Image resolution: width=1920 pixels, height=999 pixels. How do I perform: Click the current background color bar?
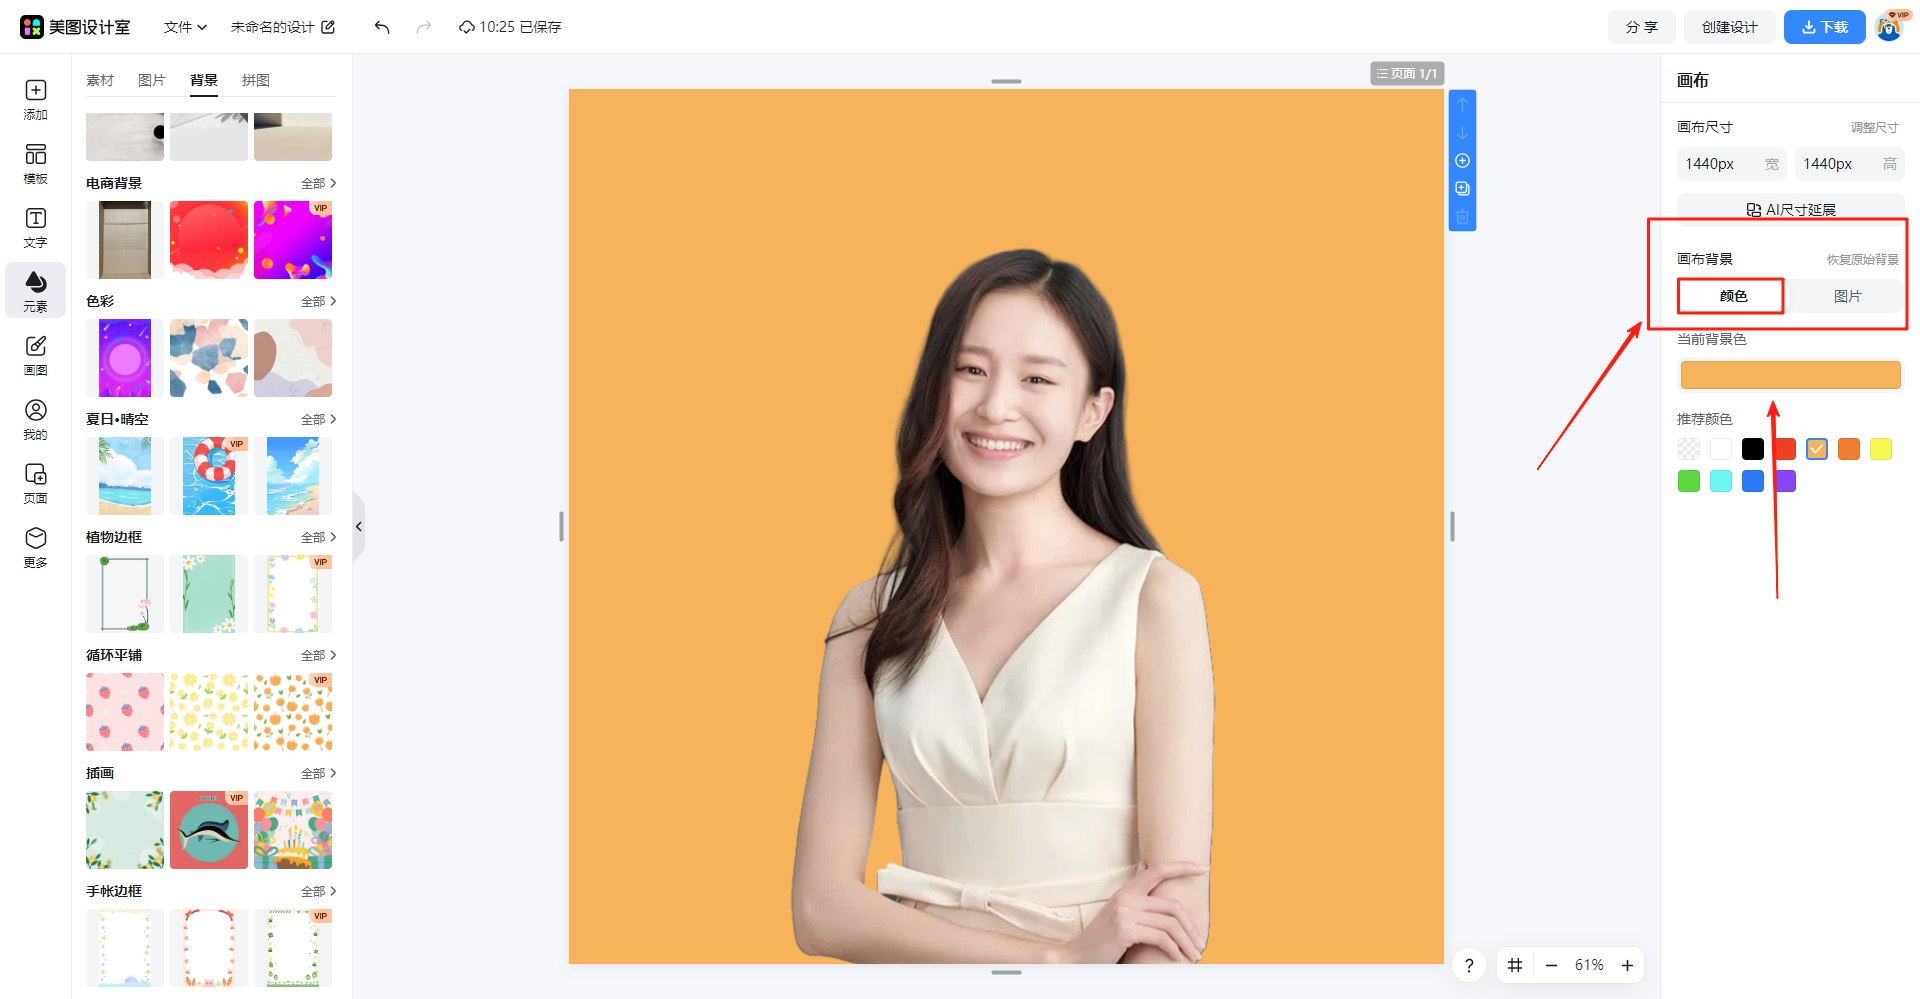[x=1790, y=375]
